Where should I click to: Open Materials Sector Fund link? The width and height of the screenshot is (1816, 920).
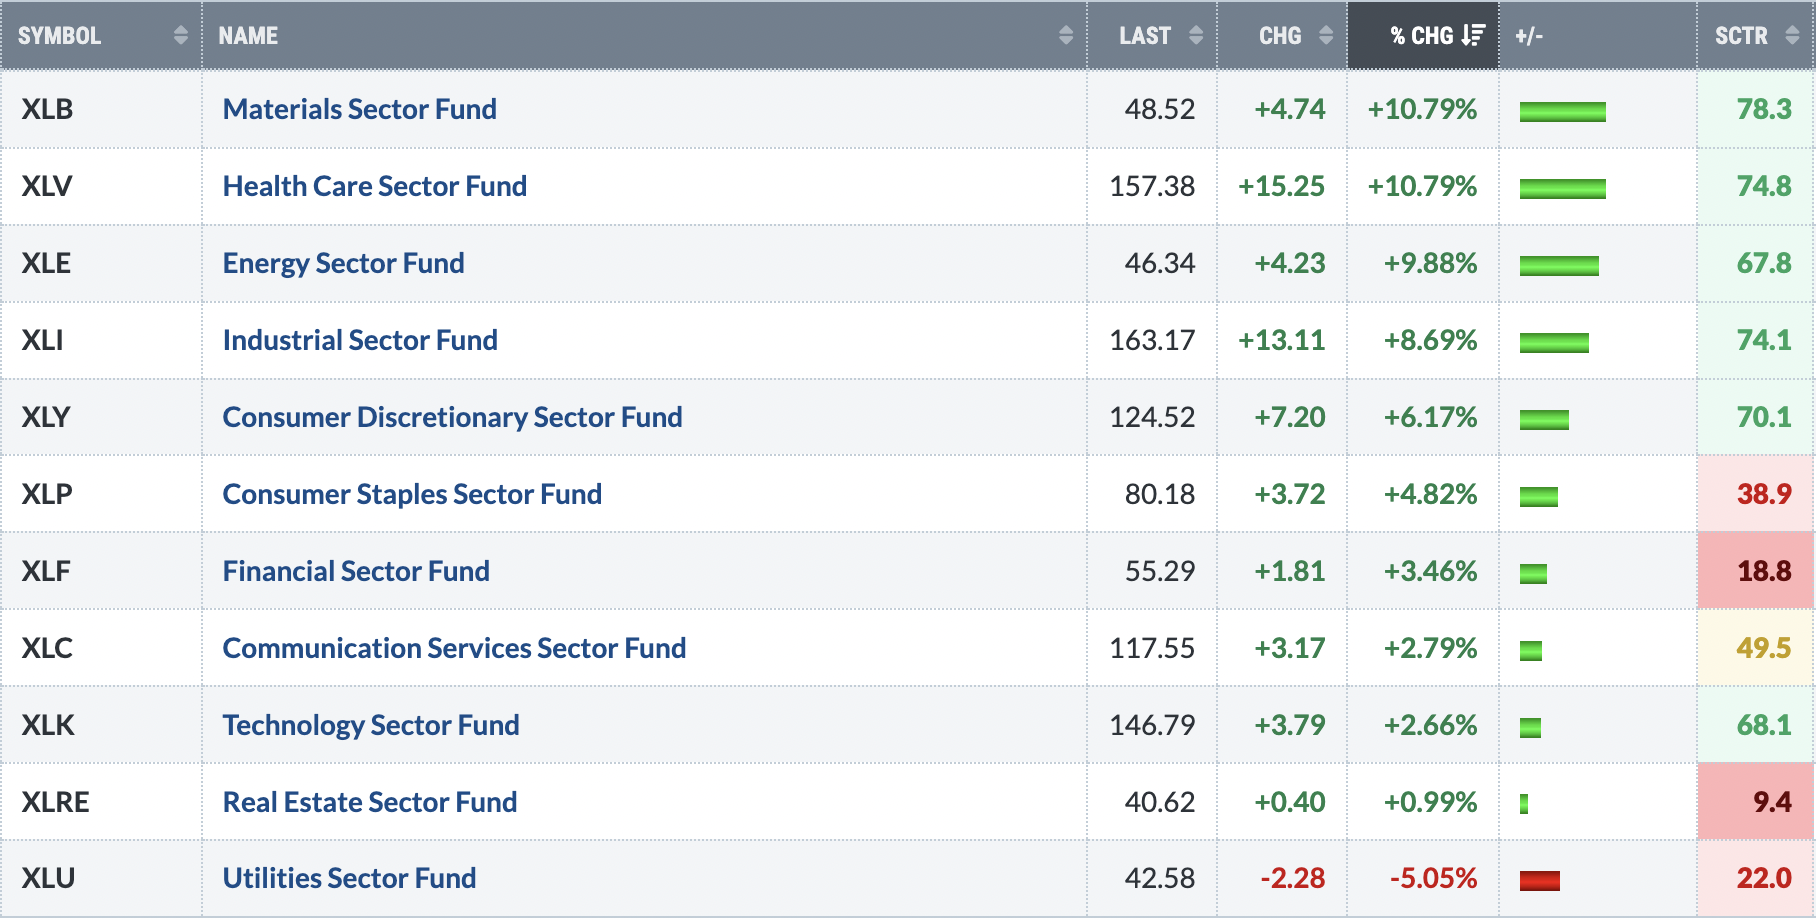[360, 109]
